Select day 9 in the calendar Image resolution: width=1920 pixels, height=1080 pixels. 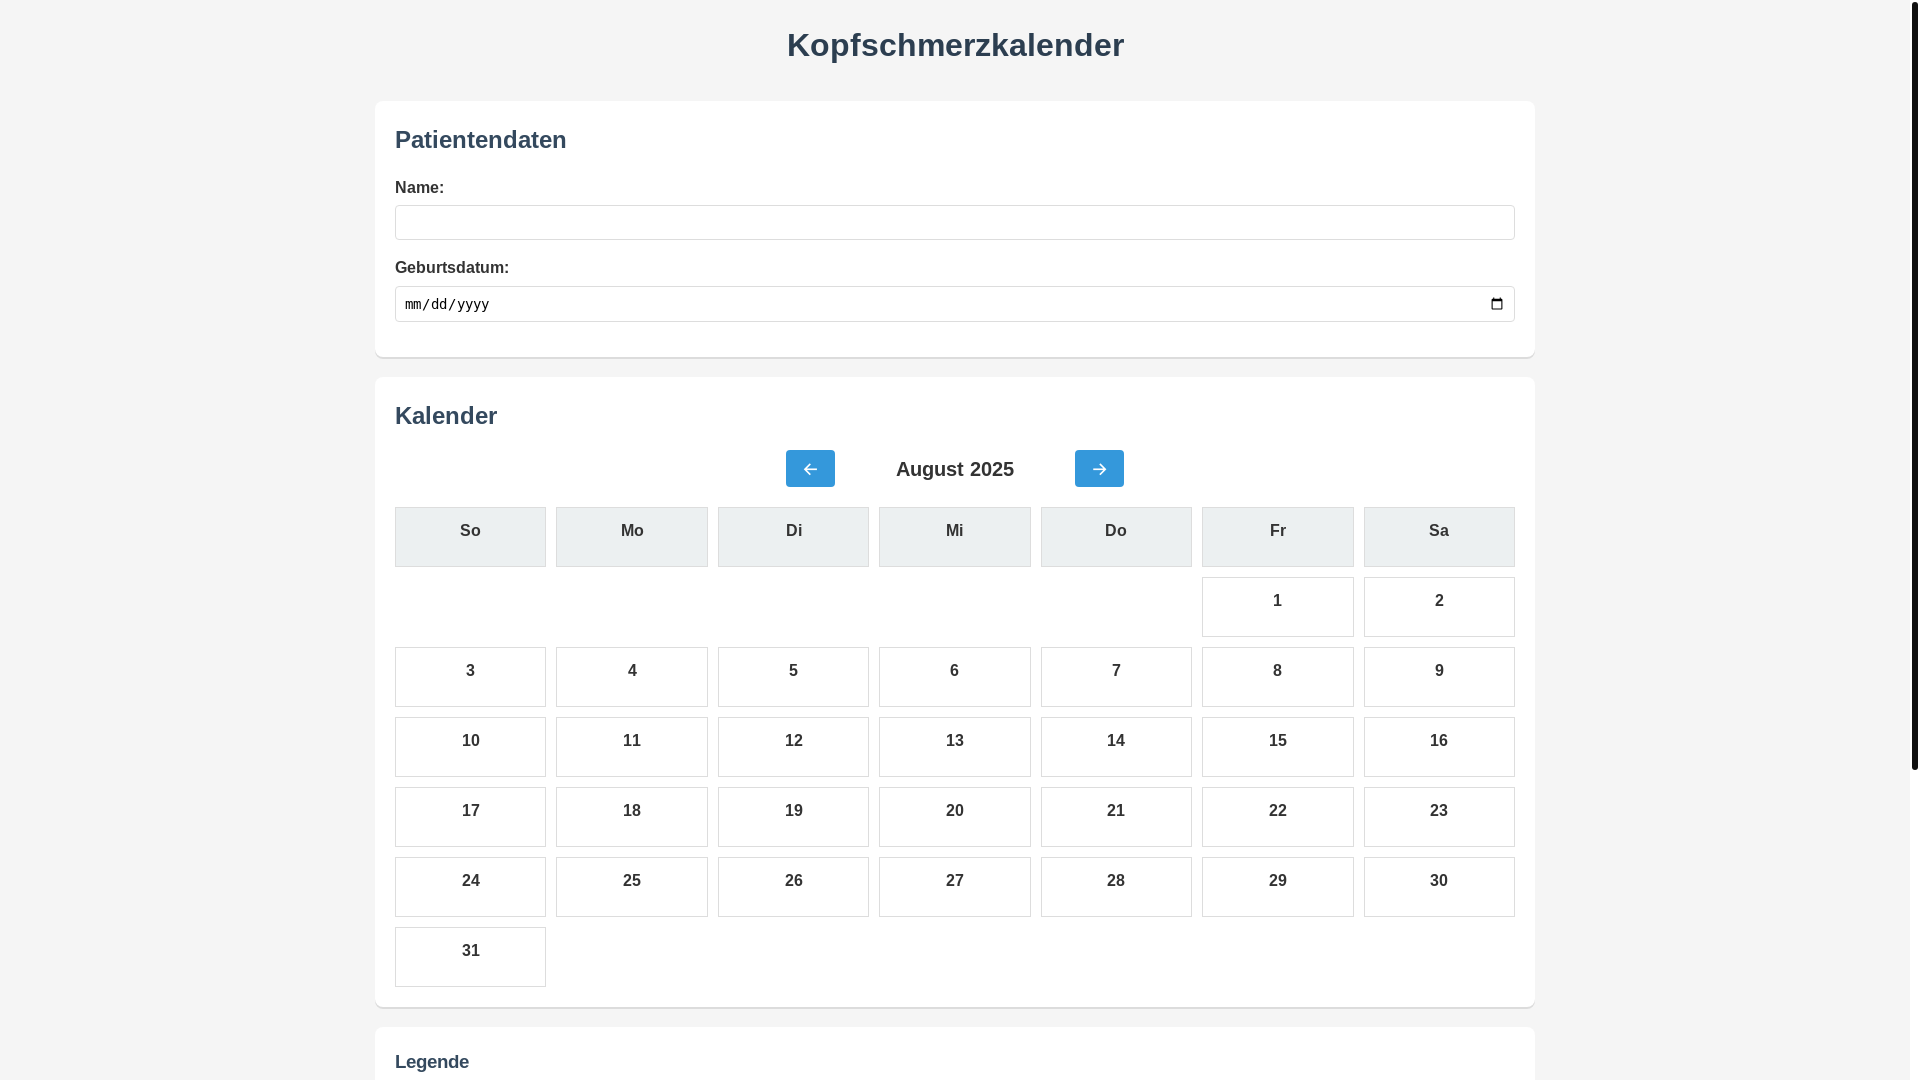point(1439,677)
